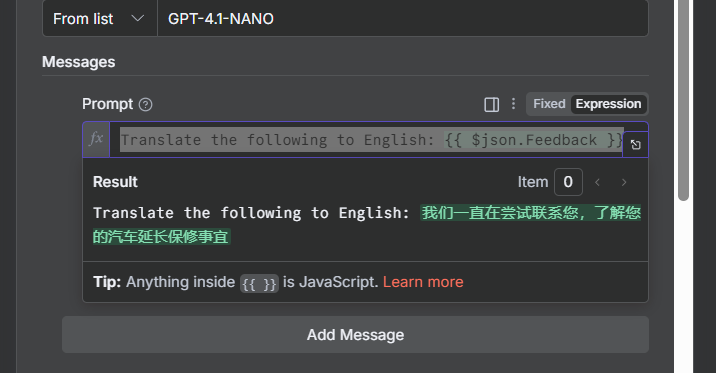The image size is (716, 373).
Task: Add a new message with Add Message
Action: click(355, 335)
